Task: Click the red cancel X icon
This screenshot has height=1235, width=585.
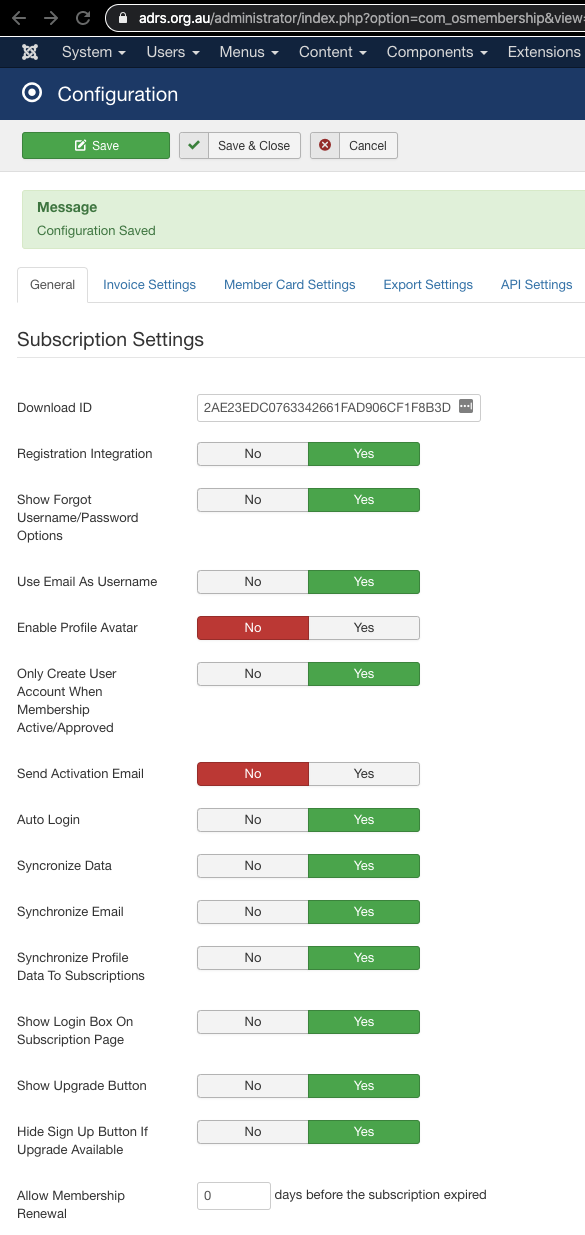Action: (325, 145)
